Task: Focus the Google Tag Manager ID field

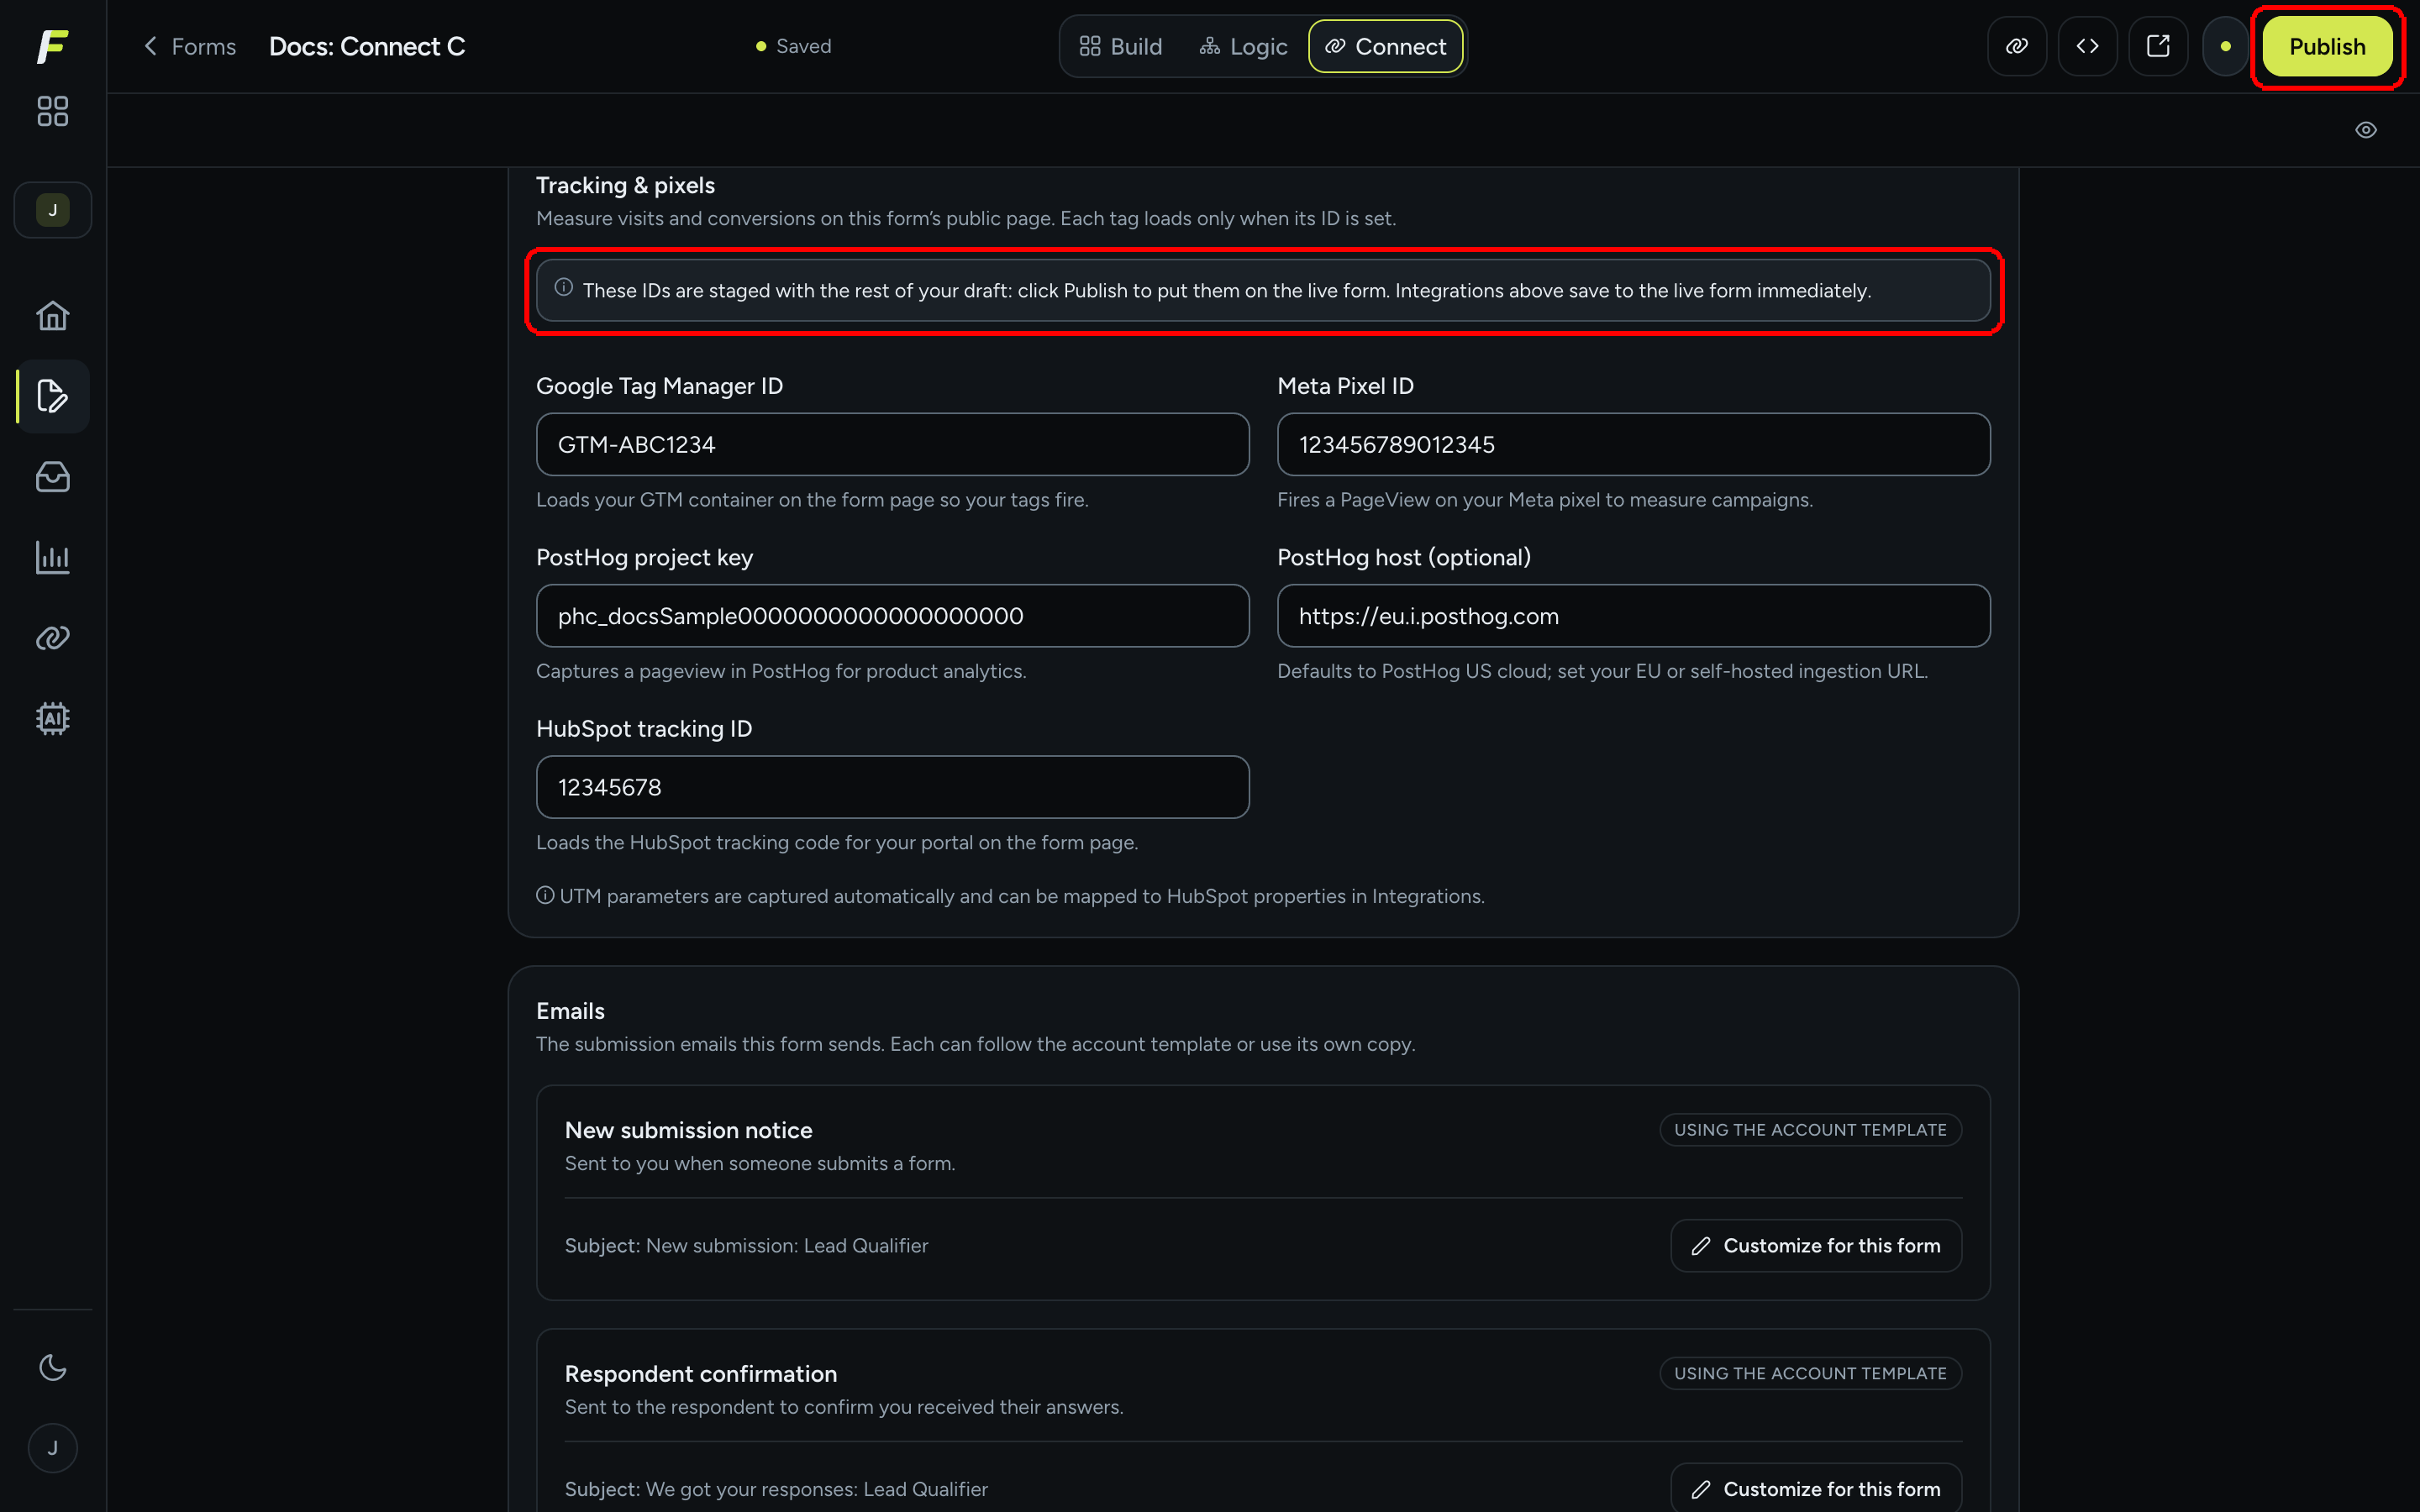Action: (x=892, y=444)
